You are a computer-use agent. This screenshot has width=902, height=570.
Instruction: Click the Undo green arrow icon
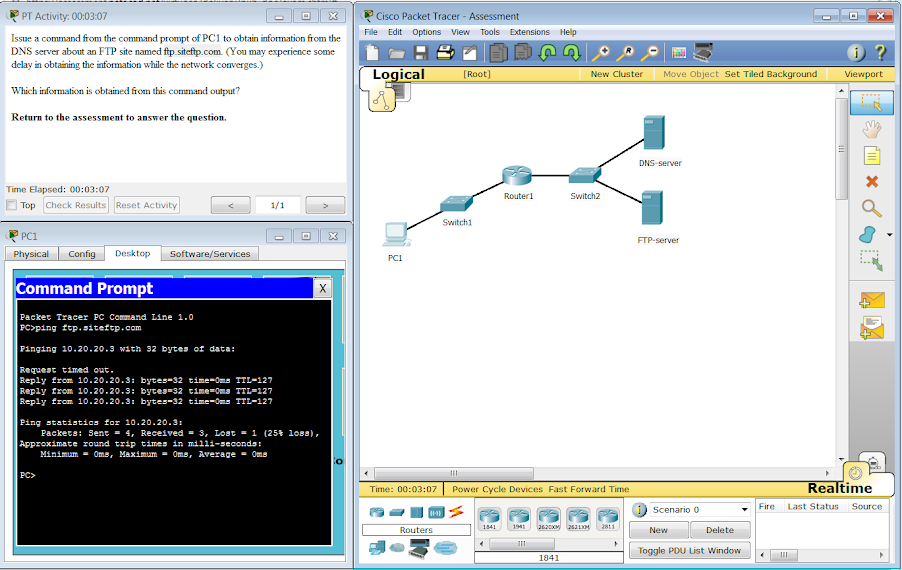[547, 53]
